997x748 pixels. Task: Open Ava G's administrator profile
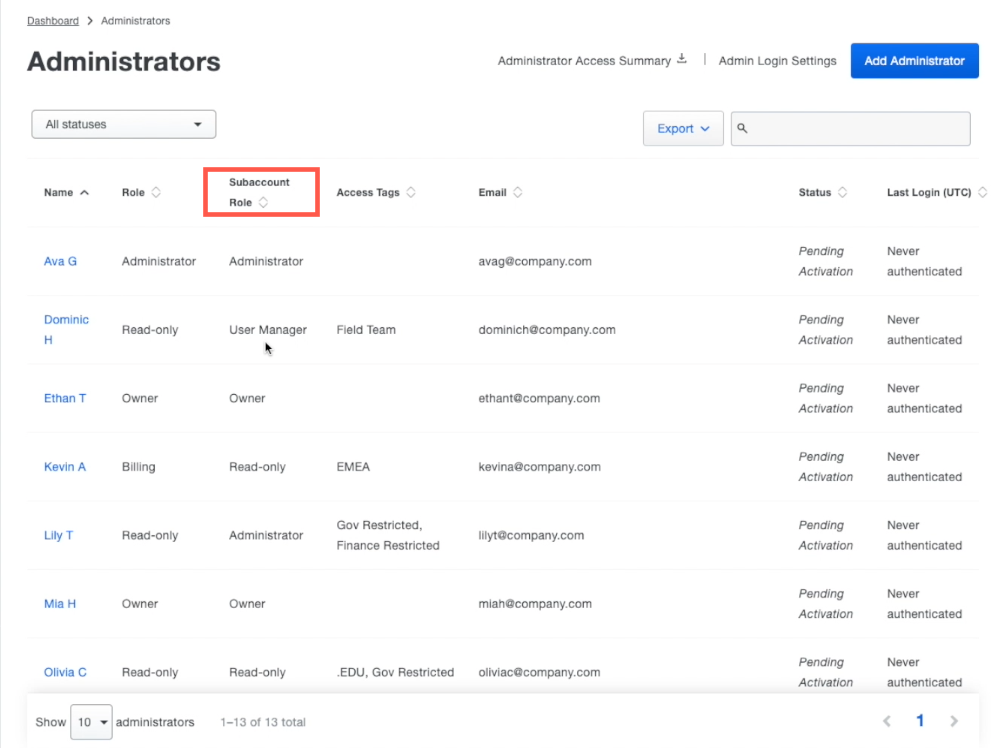pos(60,260)
